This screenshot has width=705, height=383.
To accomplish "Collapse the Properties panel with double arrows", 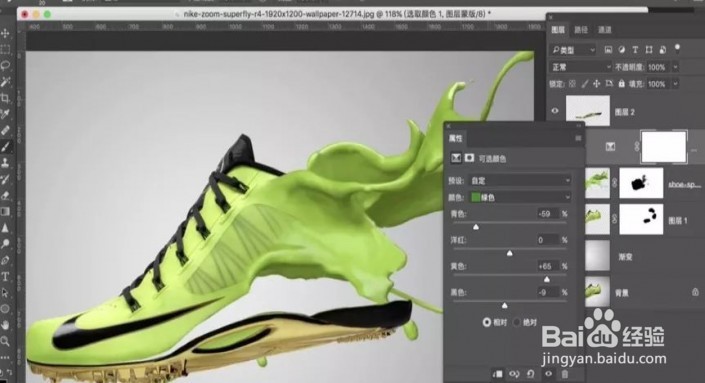I will pyautogui.click(x=579, y=126).
